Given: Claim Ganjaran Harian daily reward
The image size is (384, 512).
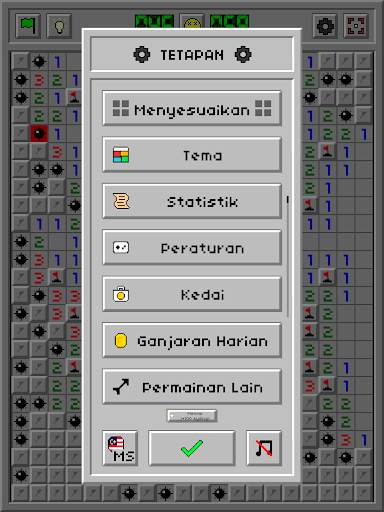Looking at the screenshot, I should (192, 341).
